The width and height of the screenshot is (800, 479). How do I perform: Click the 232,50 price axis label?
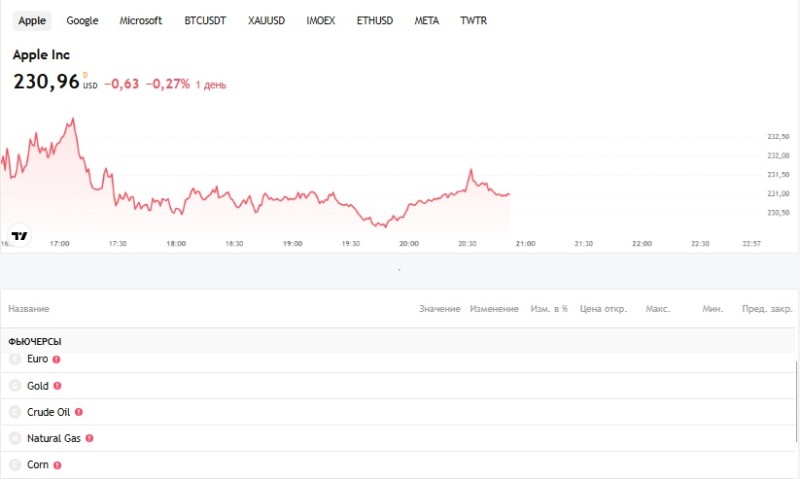pos(778,137)
